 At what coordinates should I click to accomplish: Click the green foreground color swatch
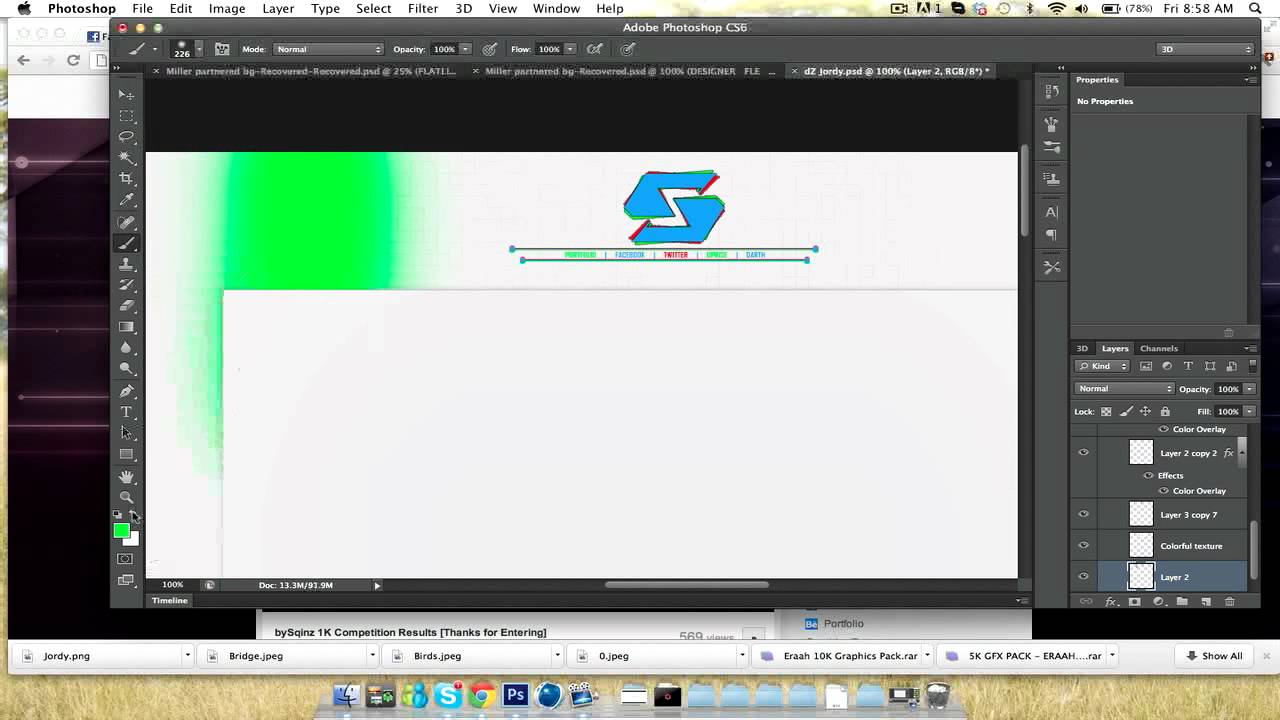[121, 530]
